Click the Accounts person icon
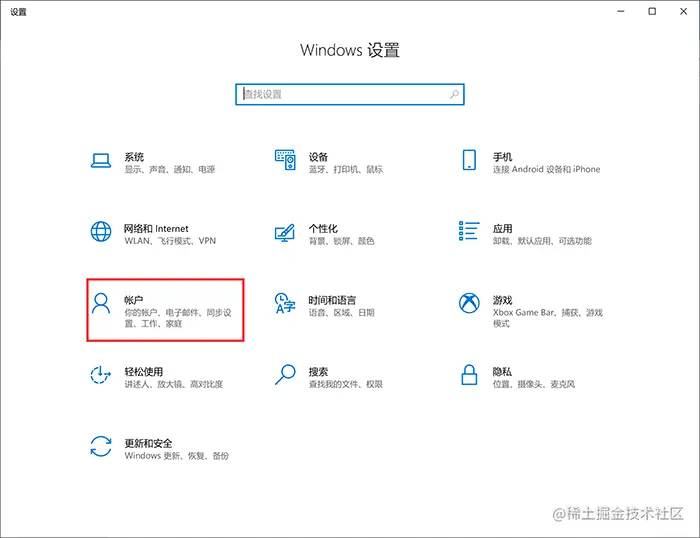The width and height of the screenshot is (700, 538). pos(101,304)
